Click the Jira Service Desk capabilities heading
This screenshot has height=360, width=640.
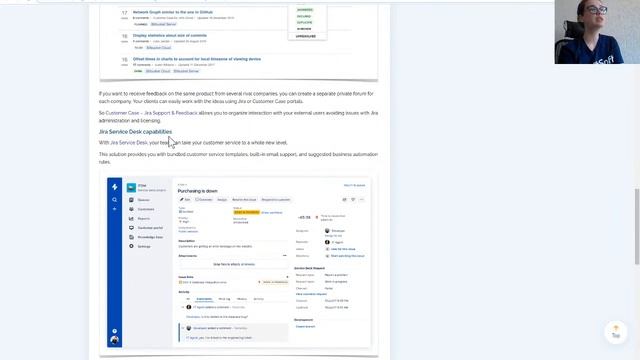pyautogui.click(x=135, y=132)
